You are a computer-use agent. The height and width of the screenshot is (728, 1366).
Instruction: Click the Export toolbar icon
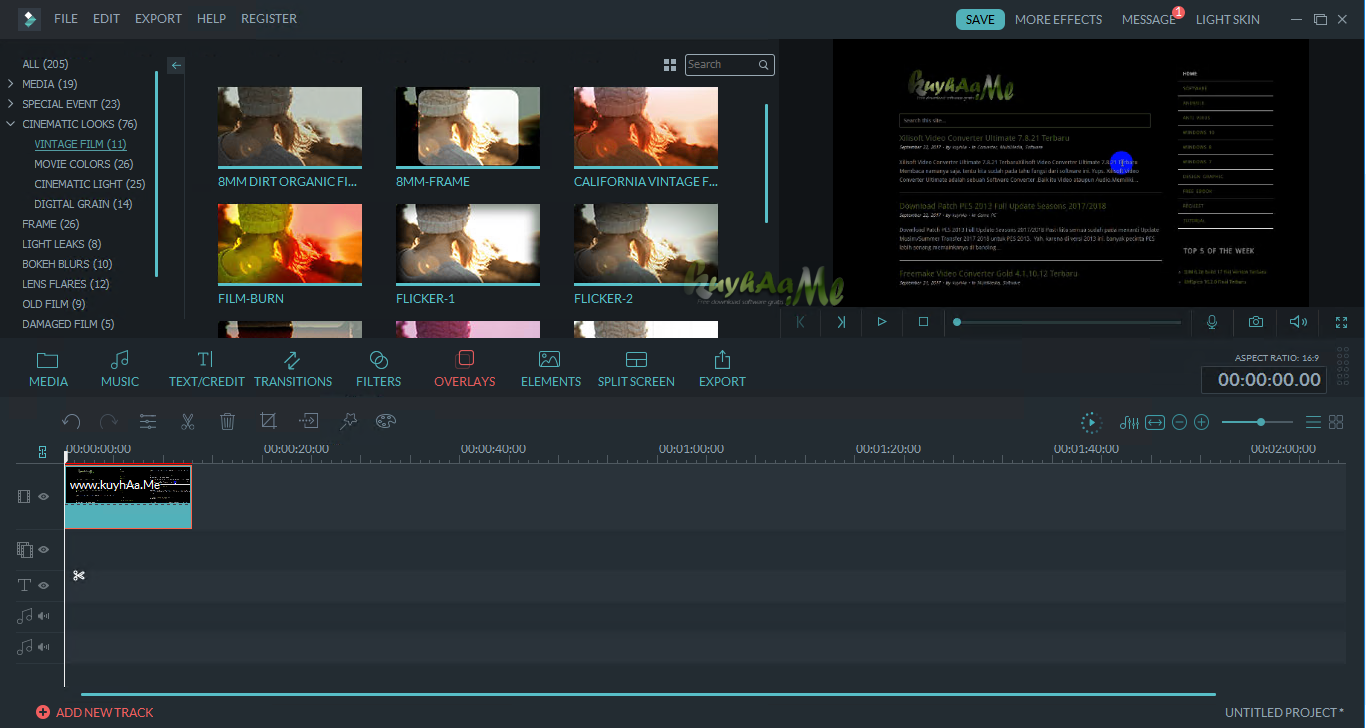point(722,369)
